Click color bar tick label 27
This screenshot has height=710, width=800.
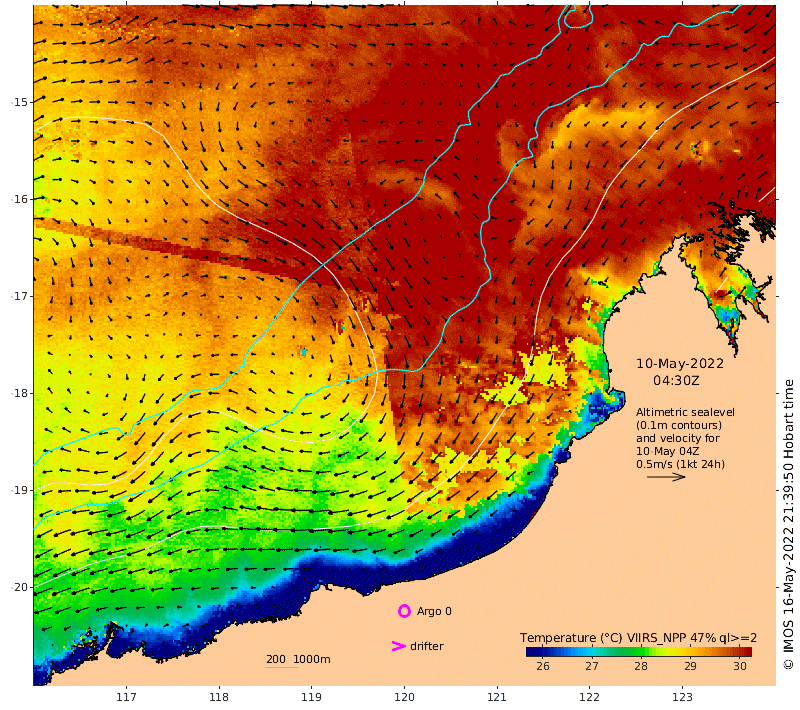coord(592,666)
